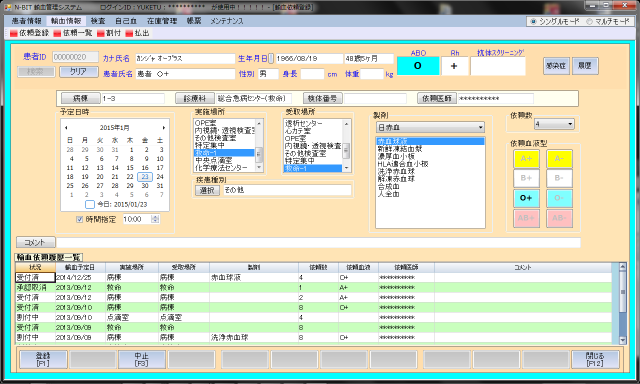
Task: Open the 製剤 日赤血 dropdown
Action: point(480,128)
